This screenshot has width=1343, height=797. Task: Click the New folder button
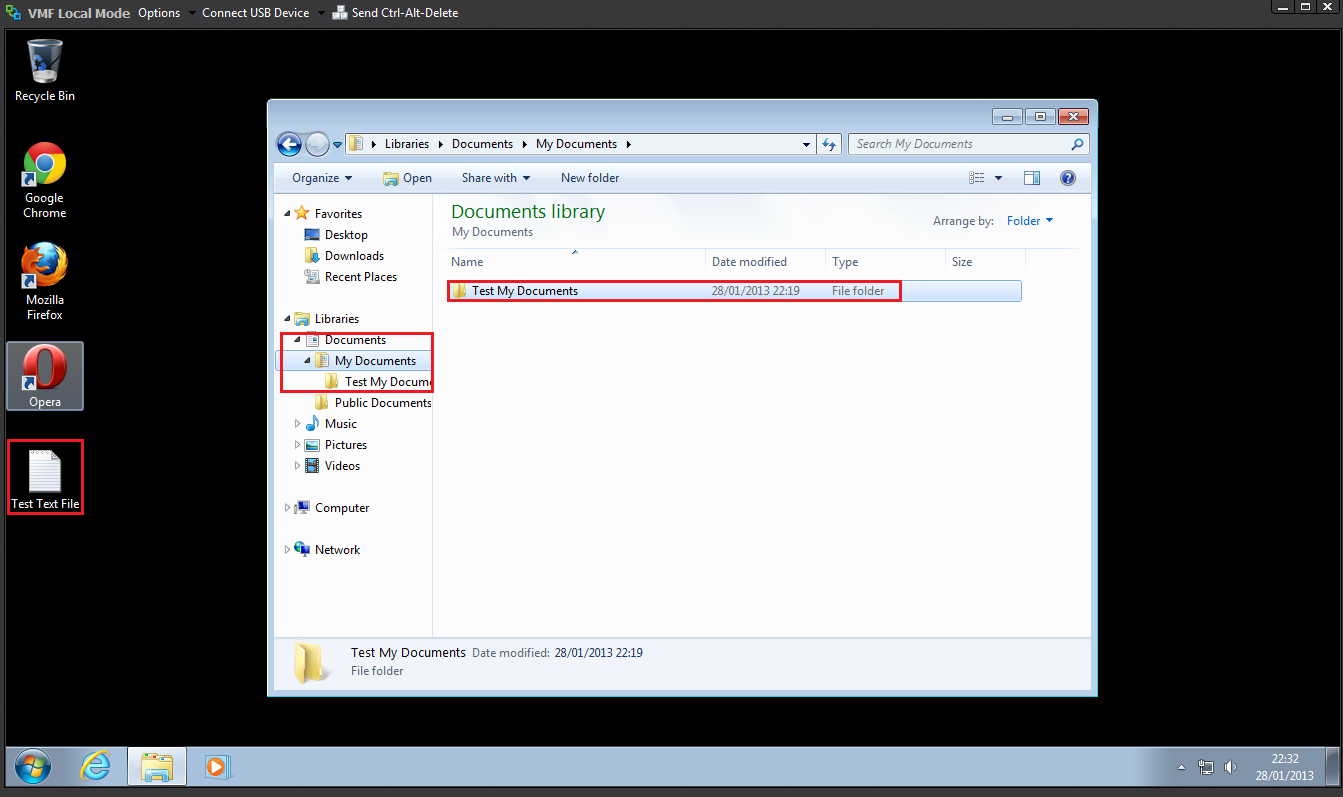coord(590,178)
